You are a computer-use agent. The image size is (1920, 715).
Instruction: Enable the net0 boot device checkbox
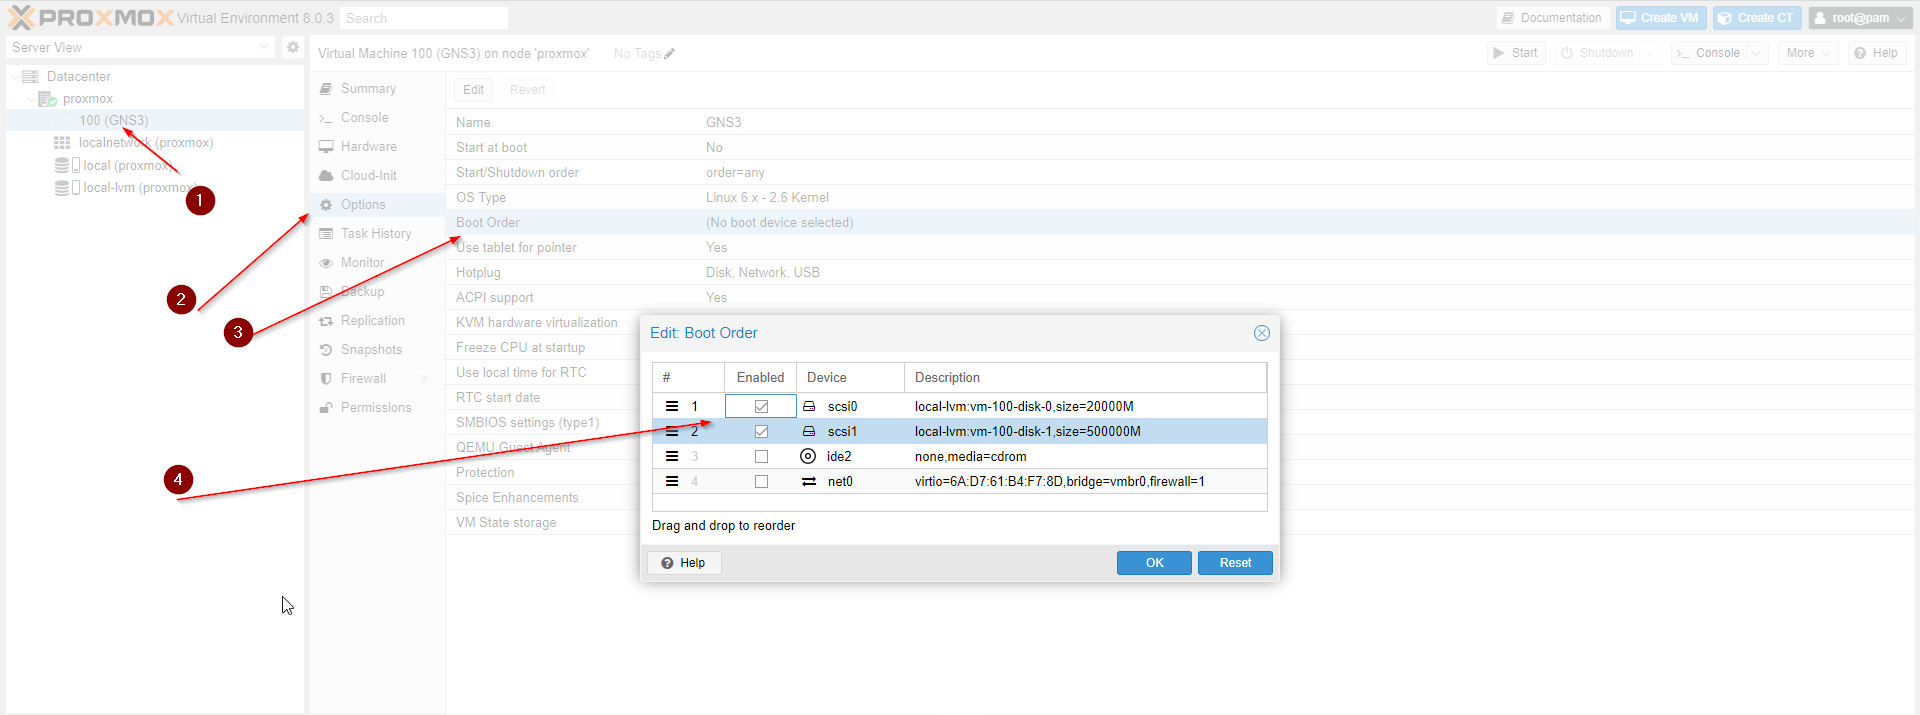(761, 481)
